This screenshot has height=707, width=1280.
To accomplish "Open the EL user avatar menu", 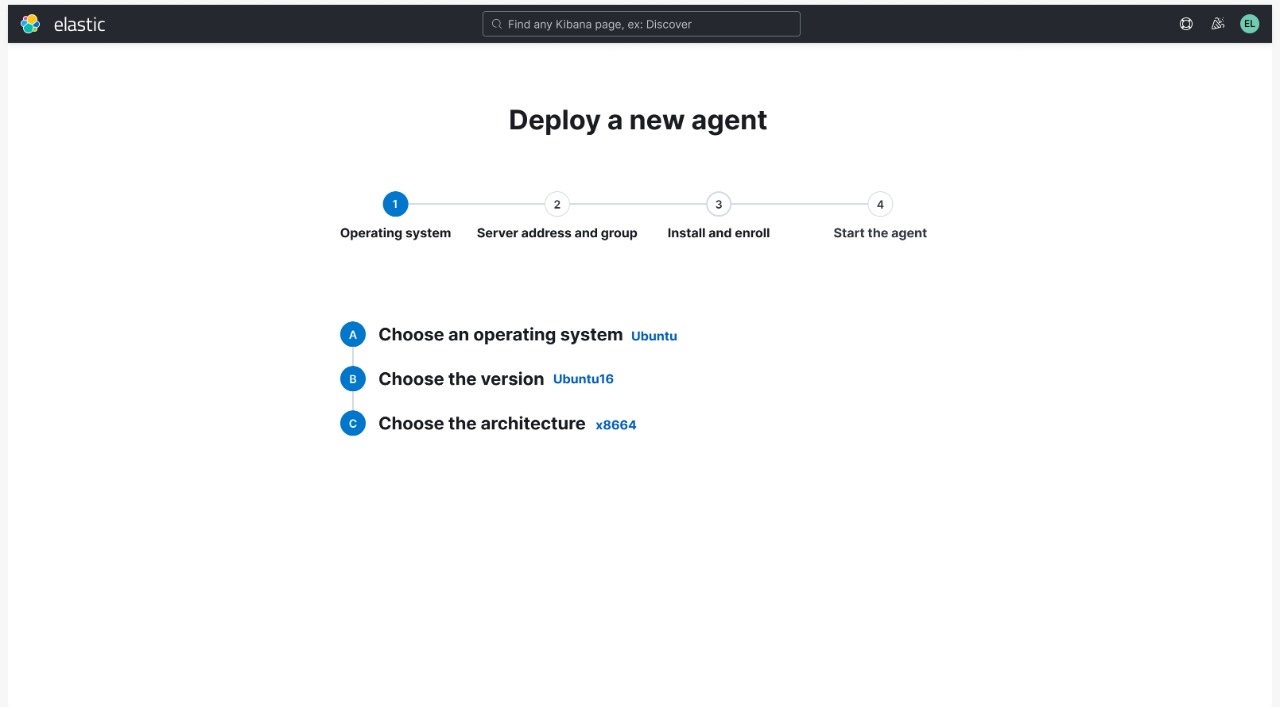I will point(1249,23).
